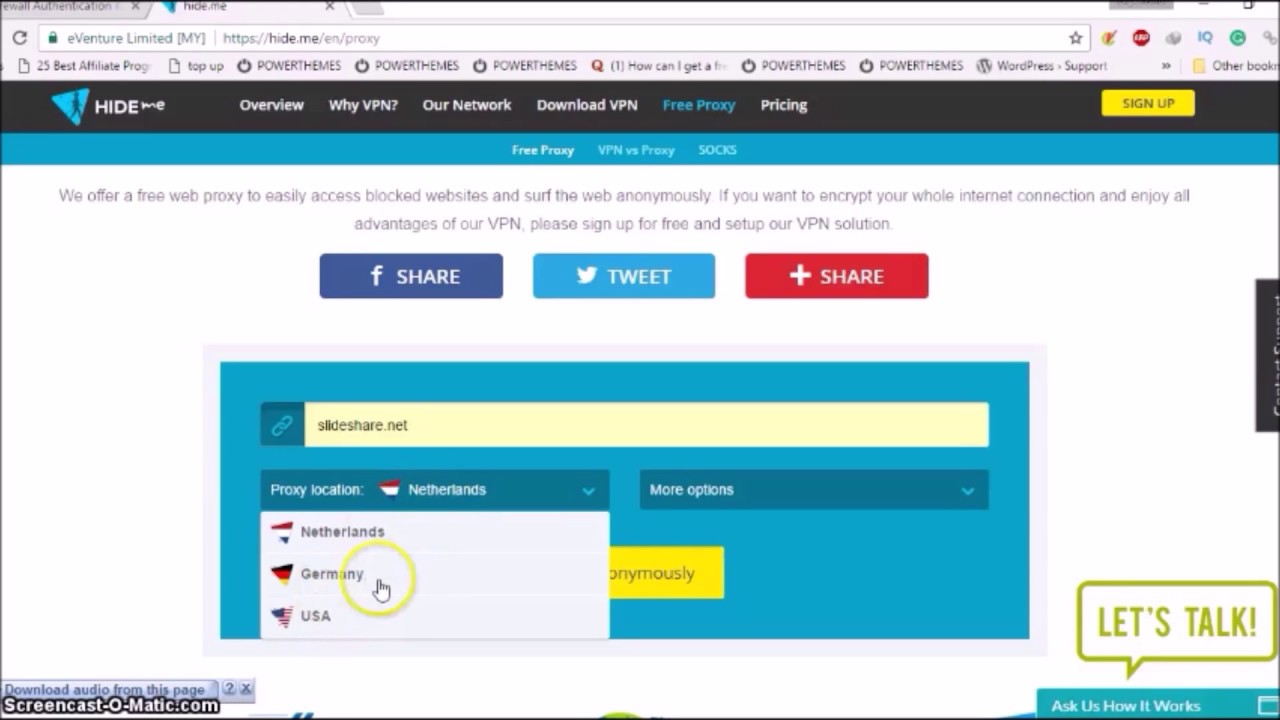Click the link icon beside URL field
Image resolution: width=1280 pixels, height=720 pixels.
pyautogui.click(x=282, y=425)
